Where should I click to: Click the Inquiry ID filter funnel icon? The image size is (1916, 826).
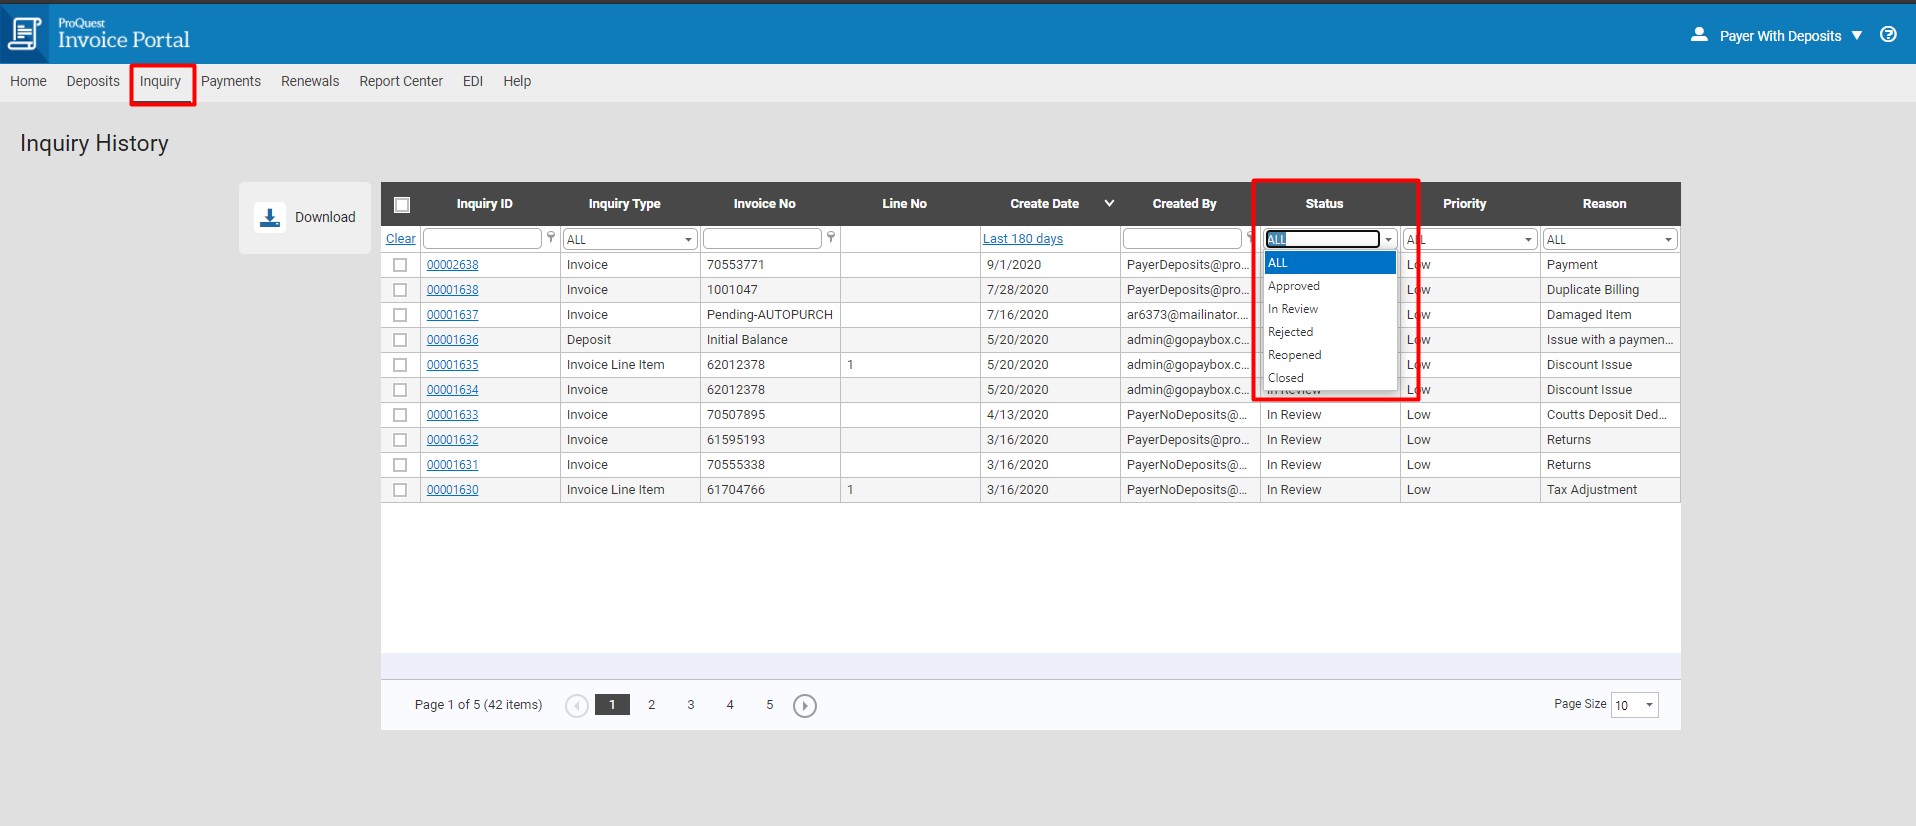[551, 238]
